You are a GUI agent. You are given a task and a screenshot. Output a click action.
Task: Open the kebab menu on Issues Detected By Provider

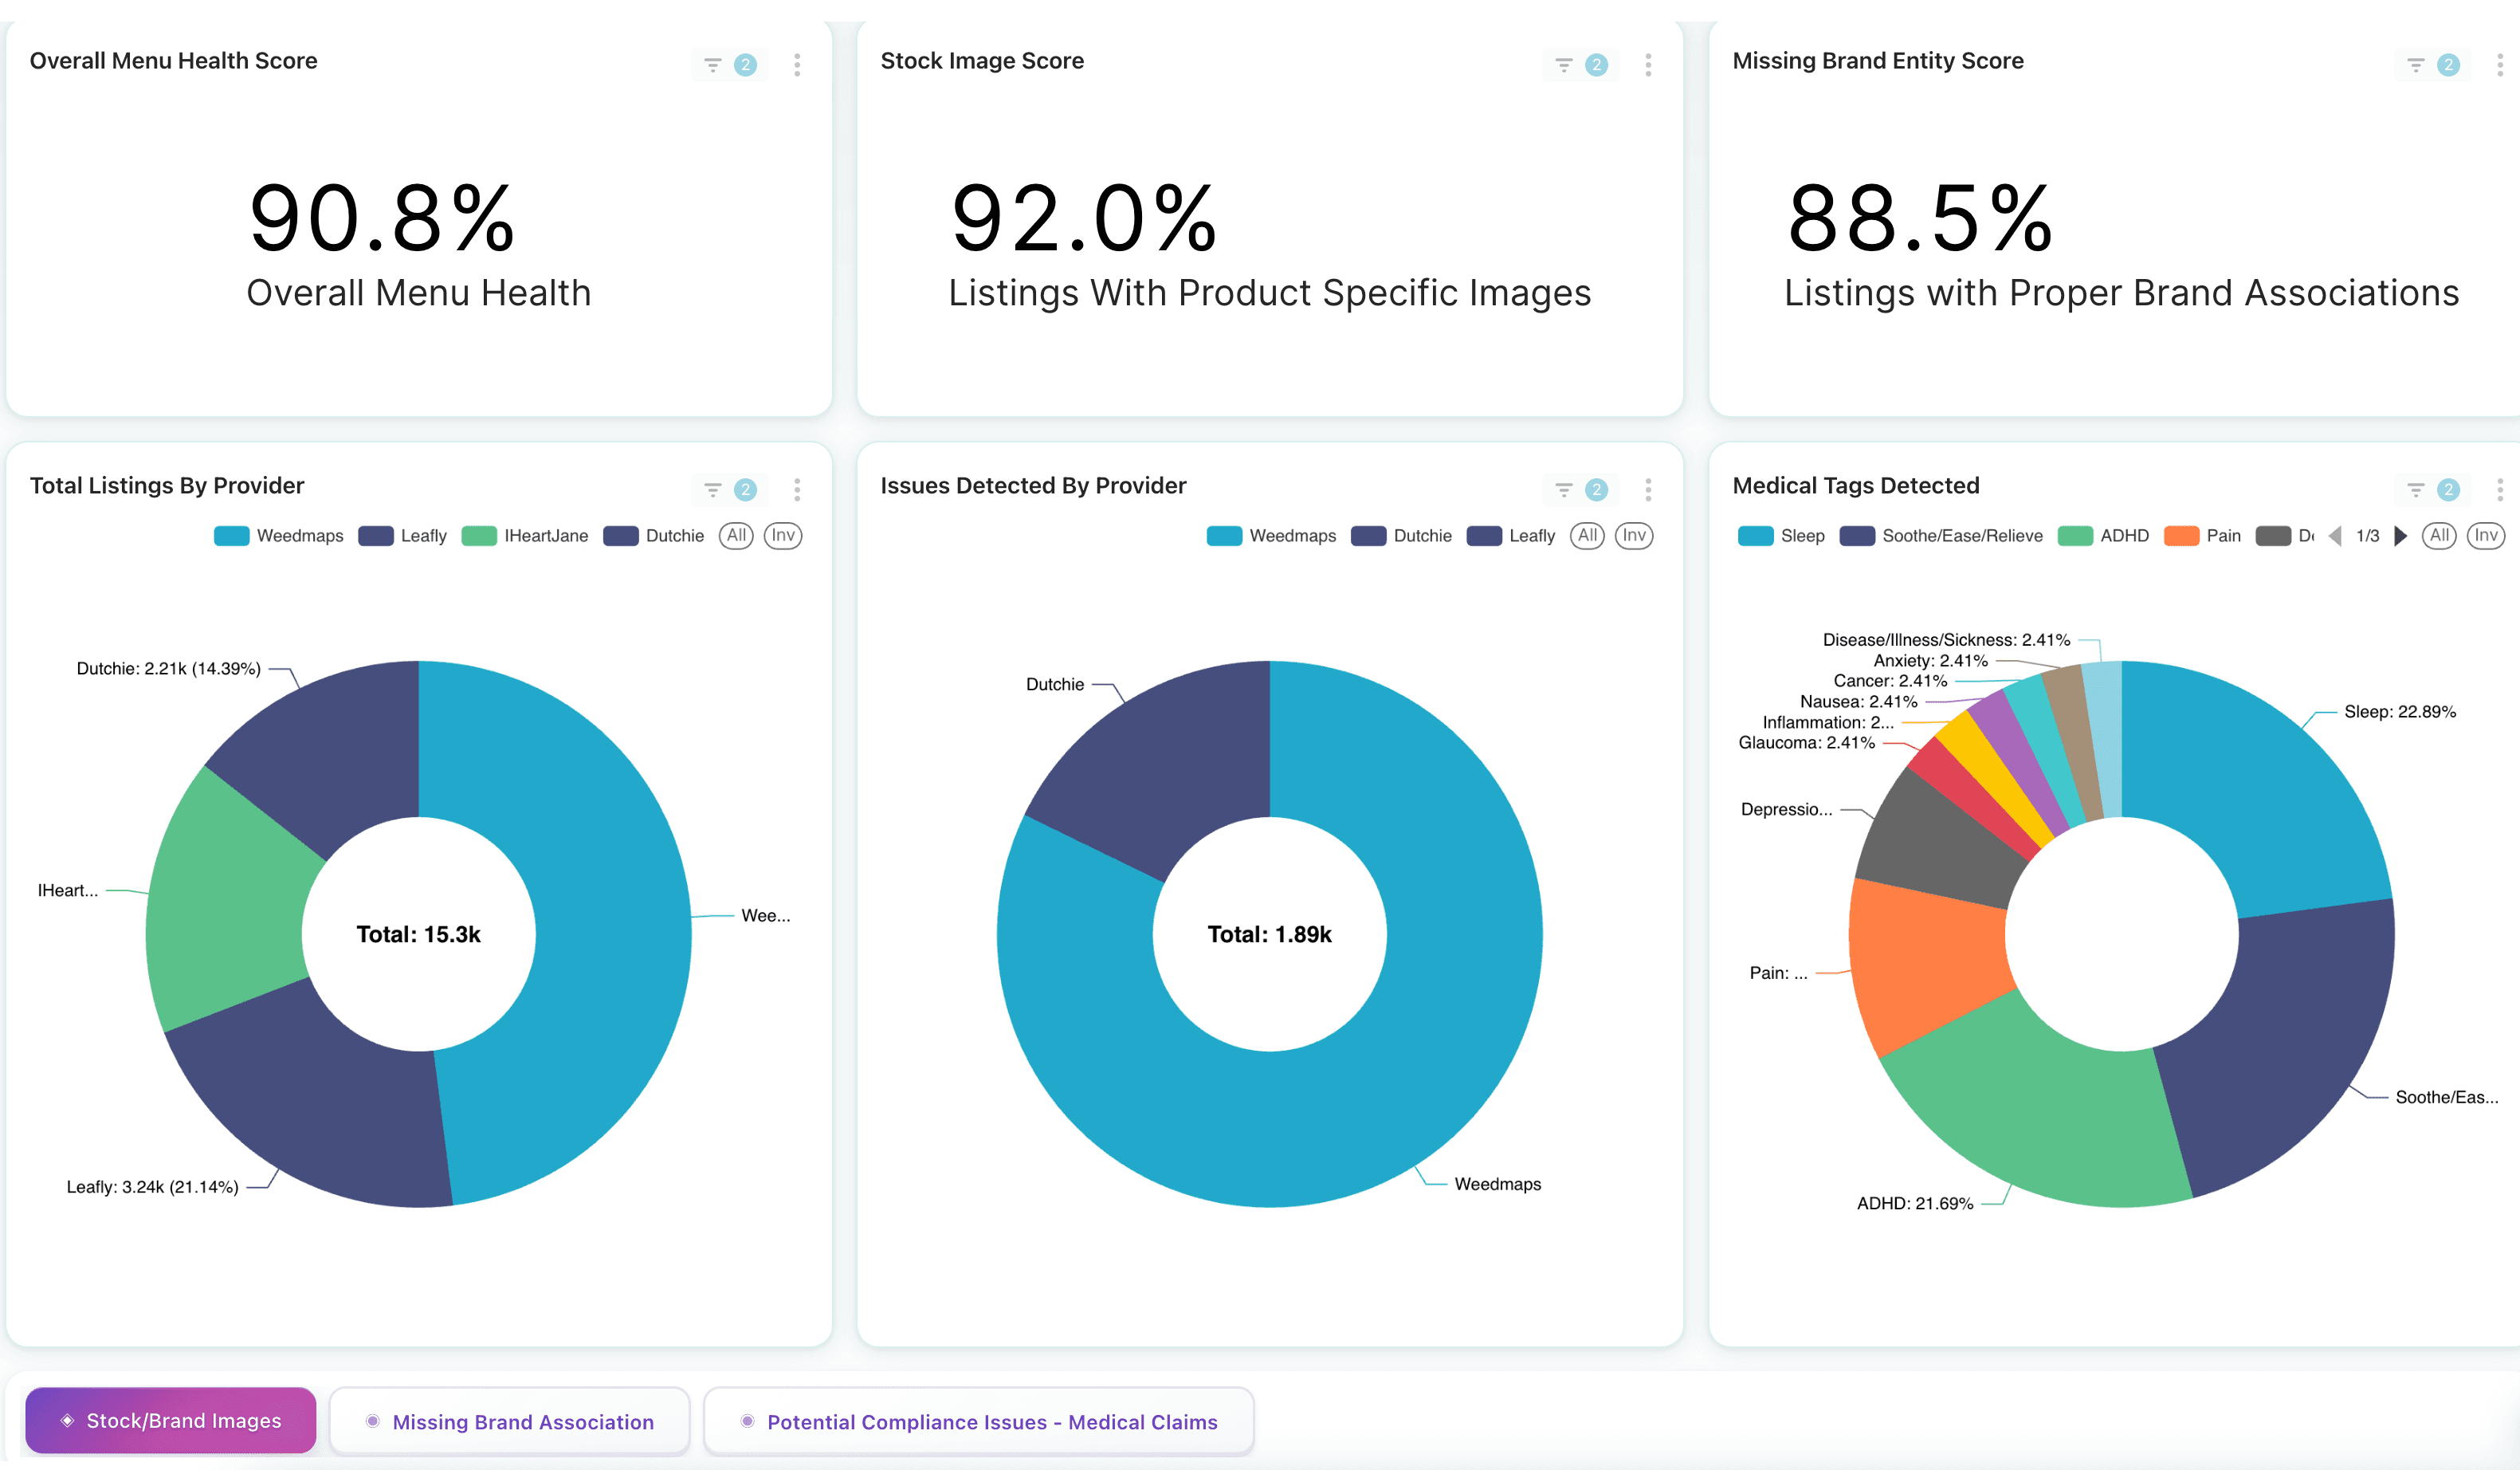(x=1647, y=490)
